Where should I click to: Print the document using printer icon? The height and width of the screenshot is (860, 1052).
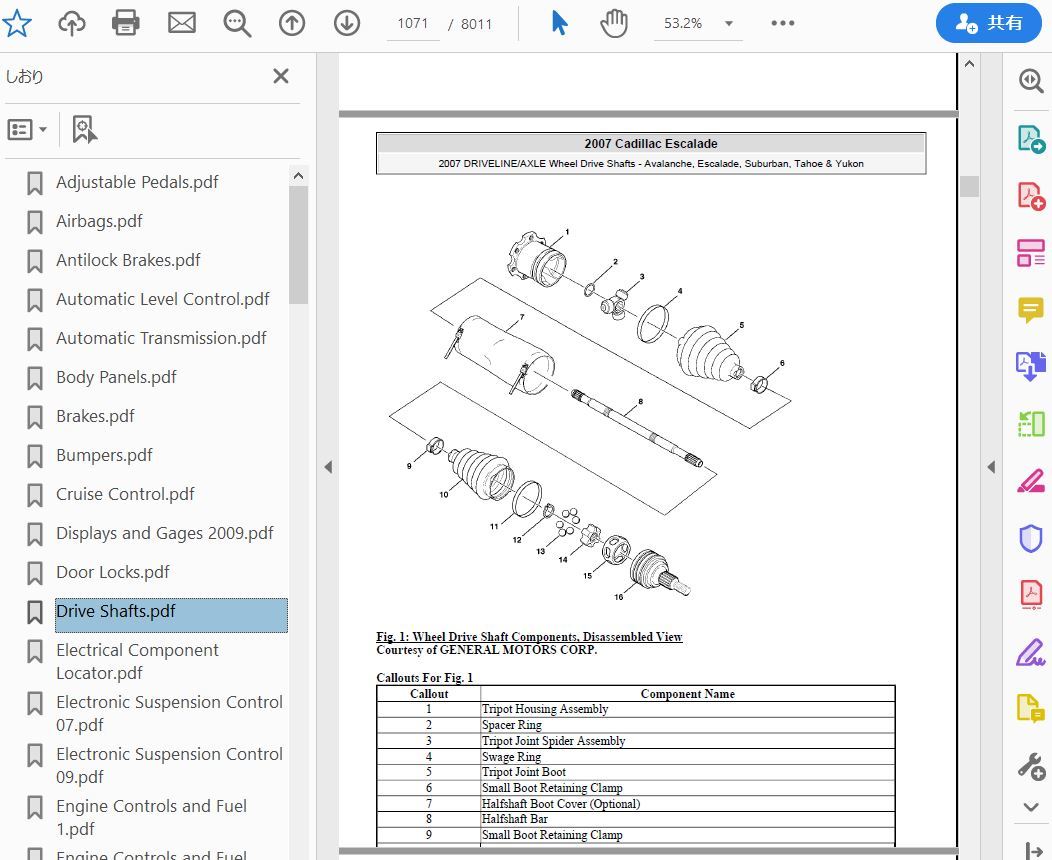(125, 23)
